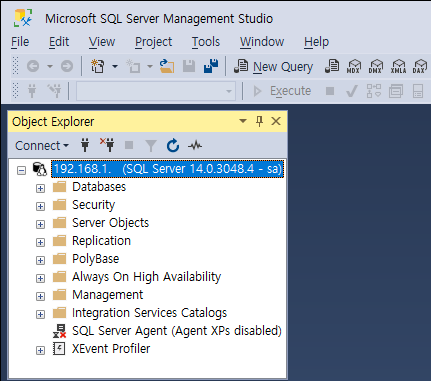The width and height of the screenshot is (431, 381).
Task: Click the toolbar Connect plug icon
Action: pos(32,91)
